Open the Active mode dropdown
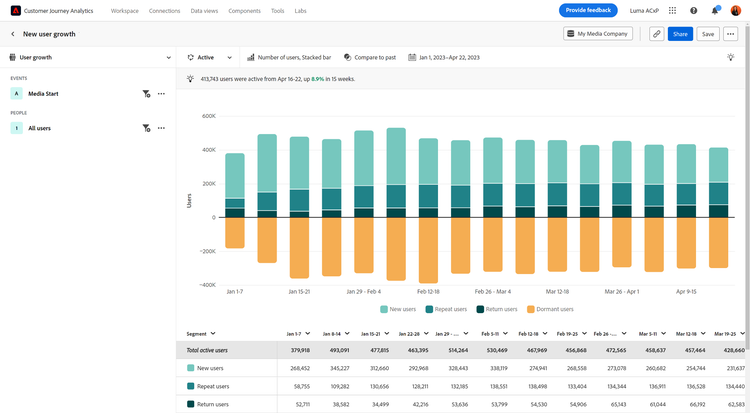The height and width of the screenshot is (413, 750). [x=210, y=58]
